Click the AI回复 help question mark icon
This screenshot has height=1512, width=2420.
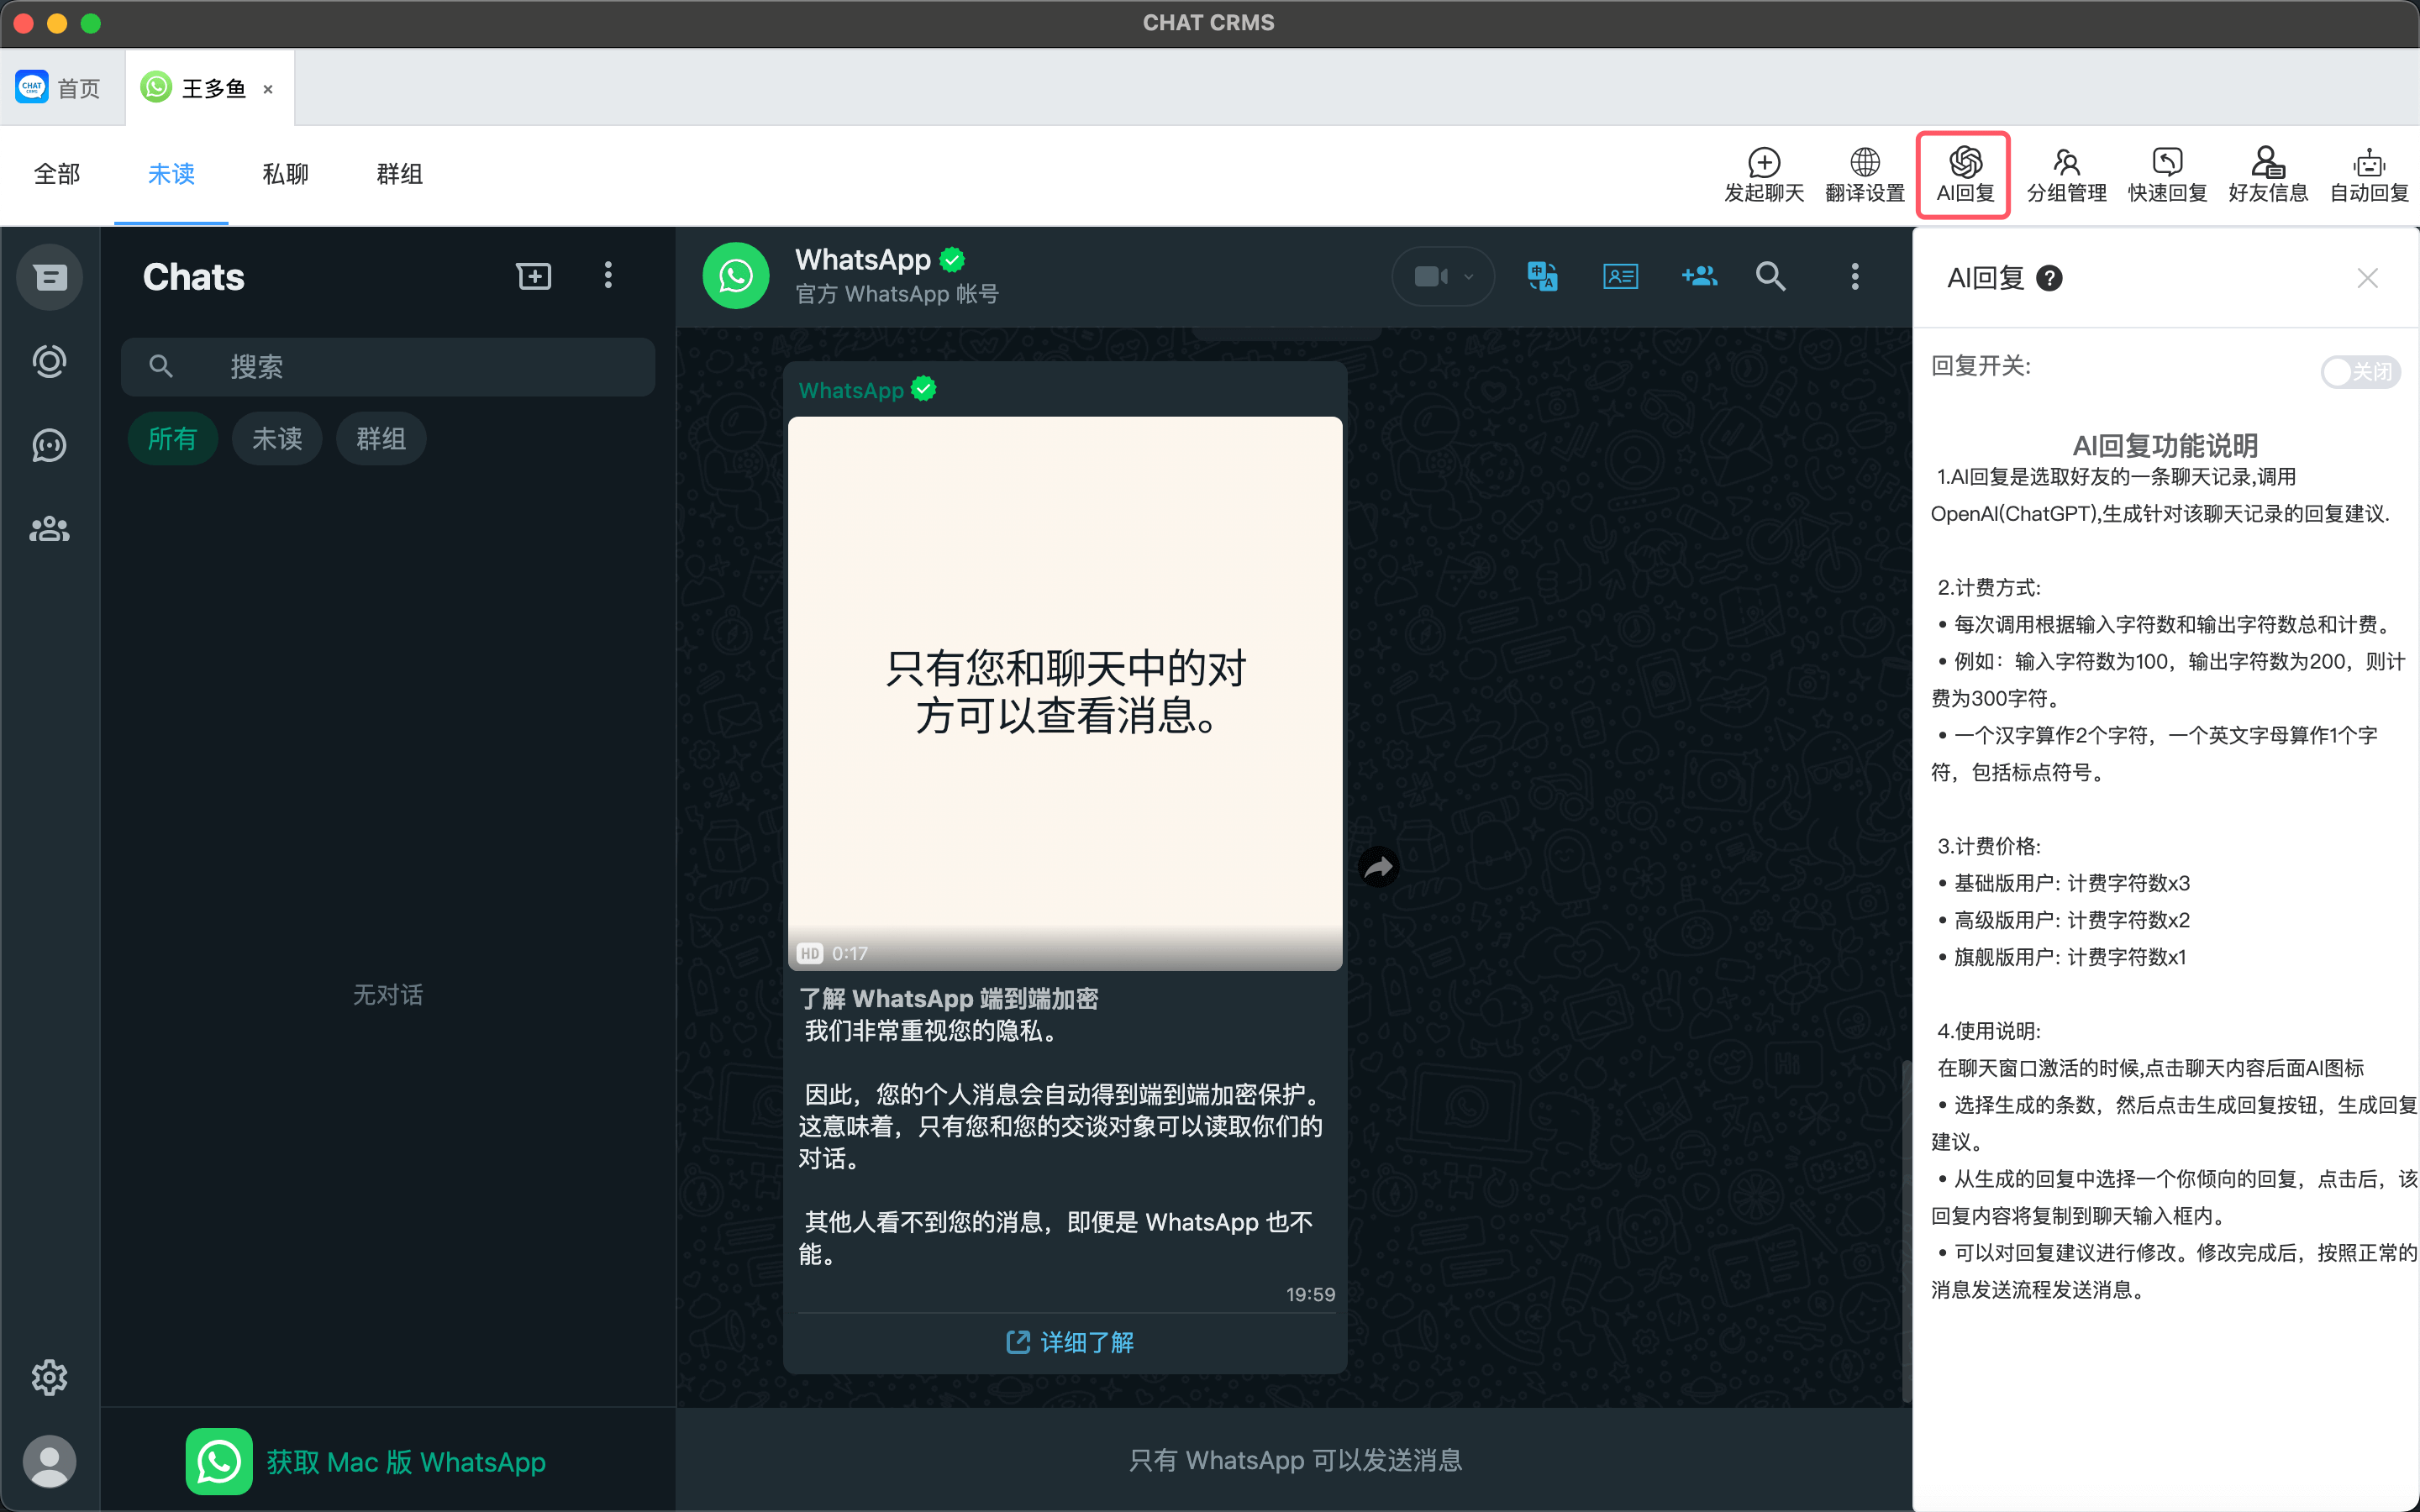pyautogui.click(x=2049, y=278)
